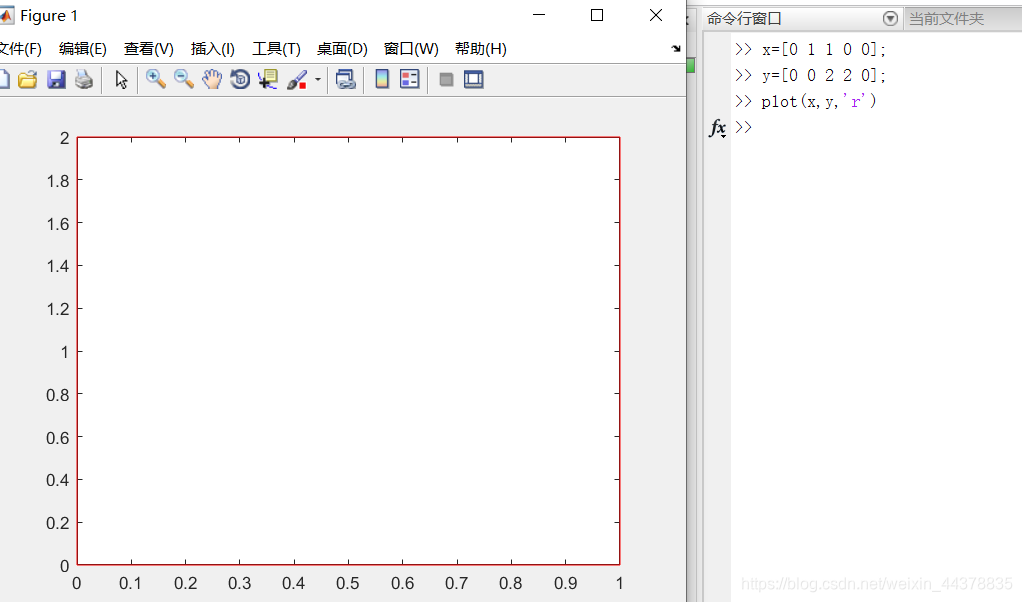Click the x-axis tick label 0.9
The width and height of the screenshot is (1022, 602).
coord(566,583)
